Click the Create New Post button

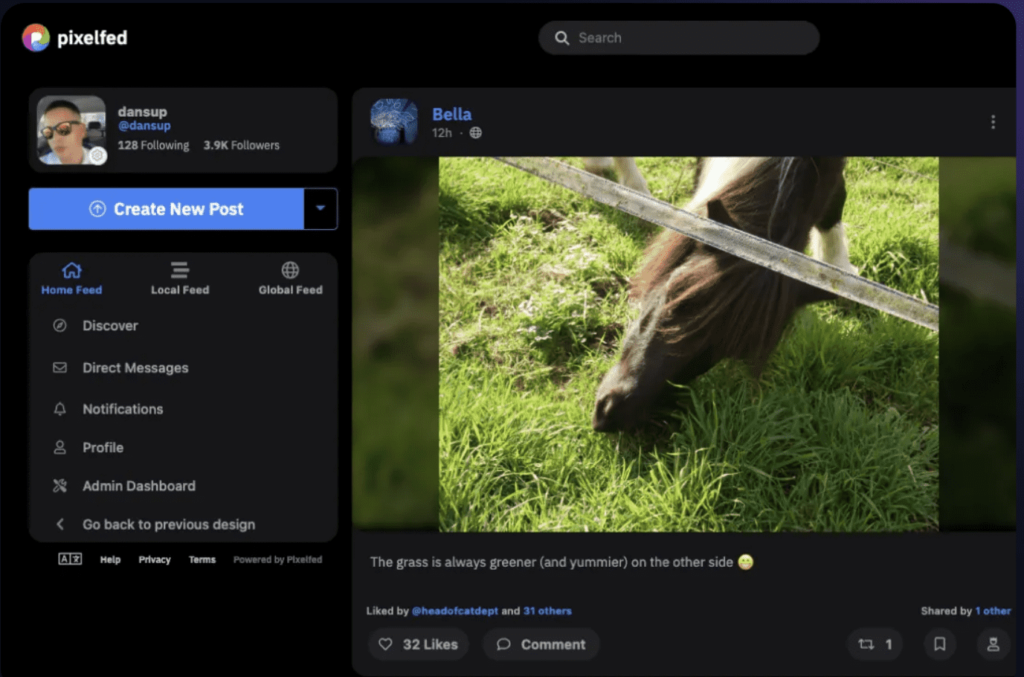point(167,209)
